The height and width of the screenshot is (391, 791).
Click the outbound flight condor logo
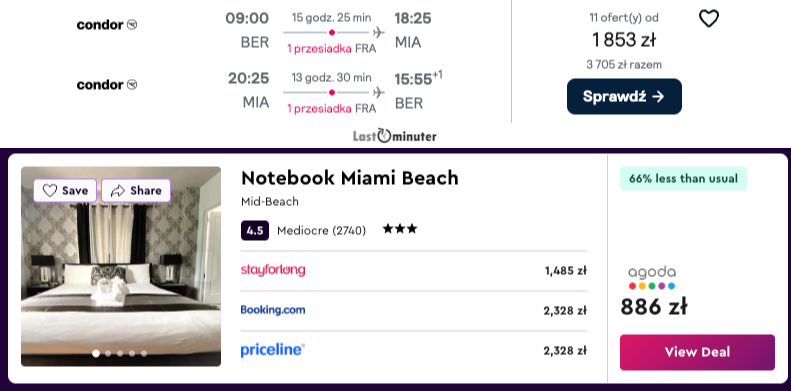106,24
